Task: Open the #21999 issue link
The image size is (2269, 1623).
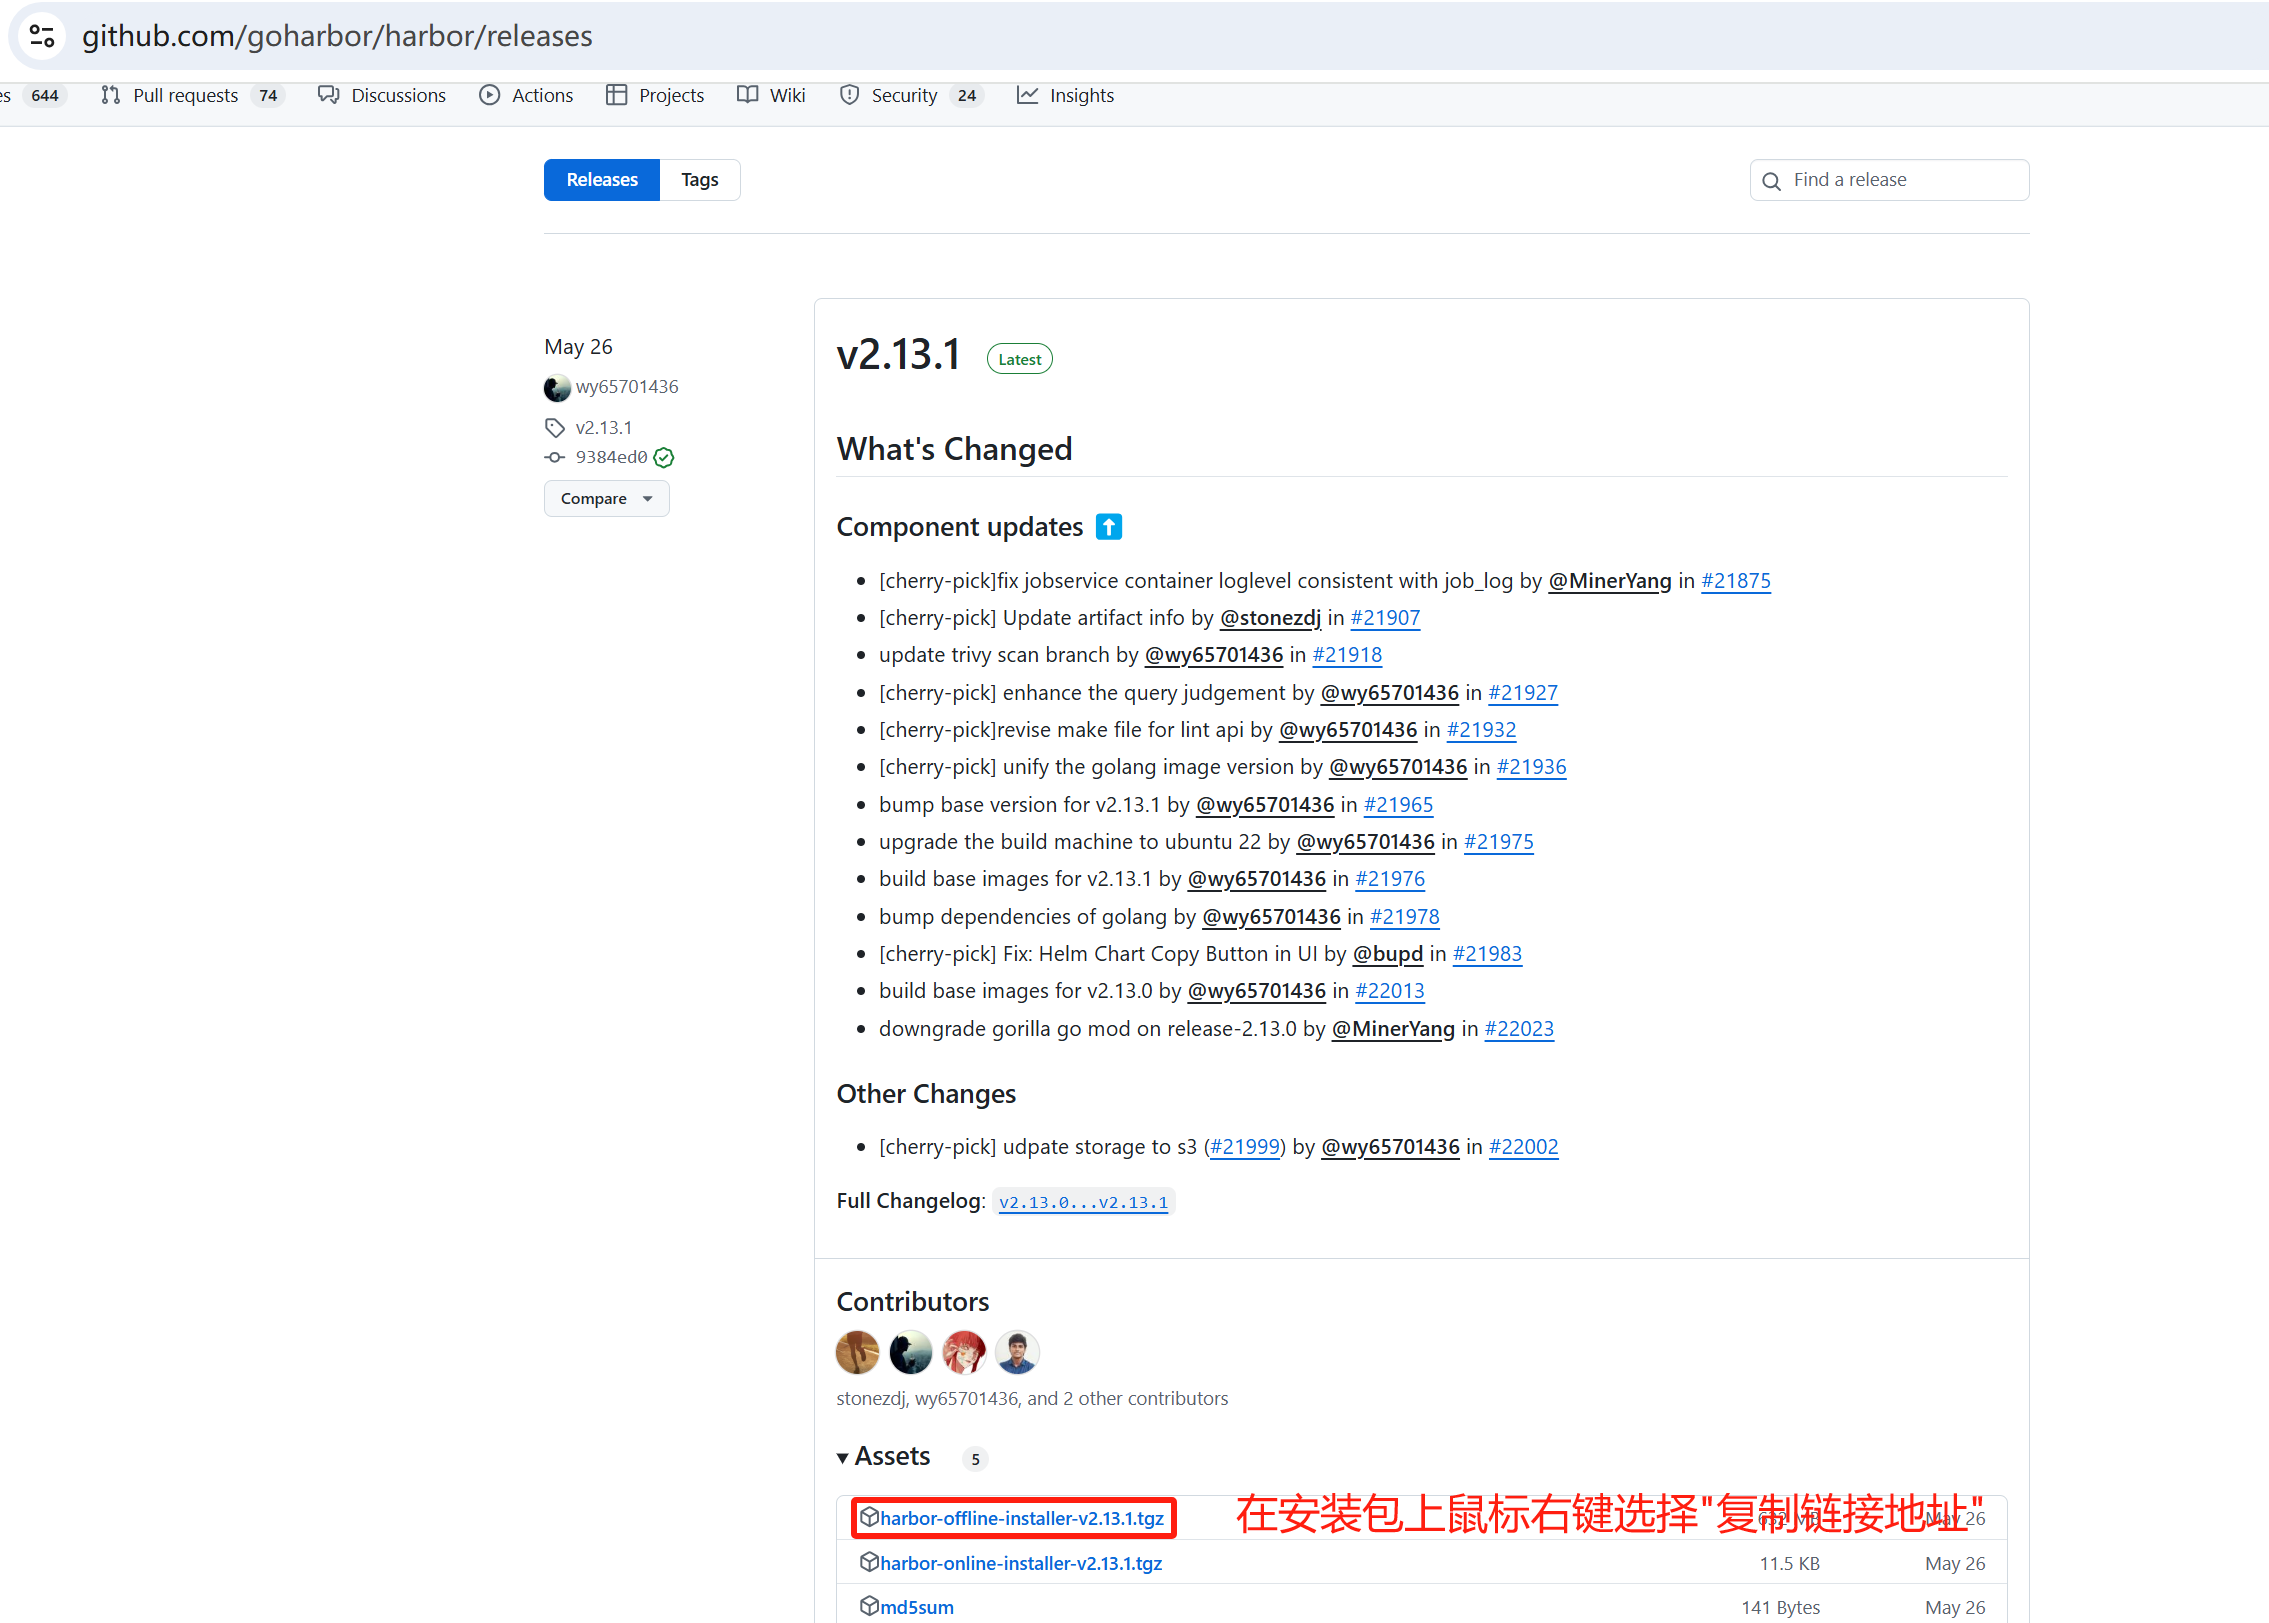Action: (1245, 1147)
